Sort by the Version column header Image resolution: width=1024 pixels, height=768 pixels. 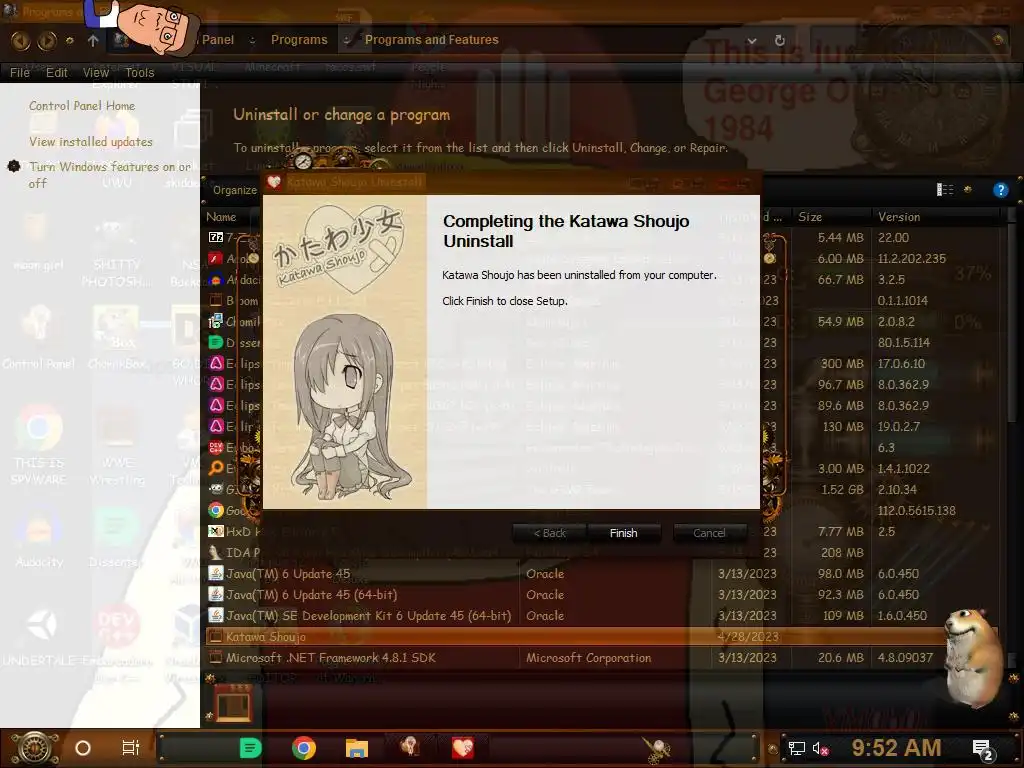(899, 217)
